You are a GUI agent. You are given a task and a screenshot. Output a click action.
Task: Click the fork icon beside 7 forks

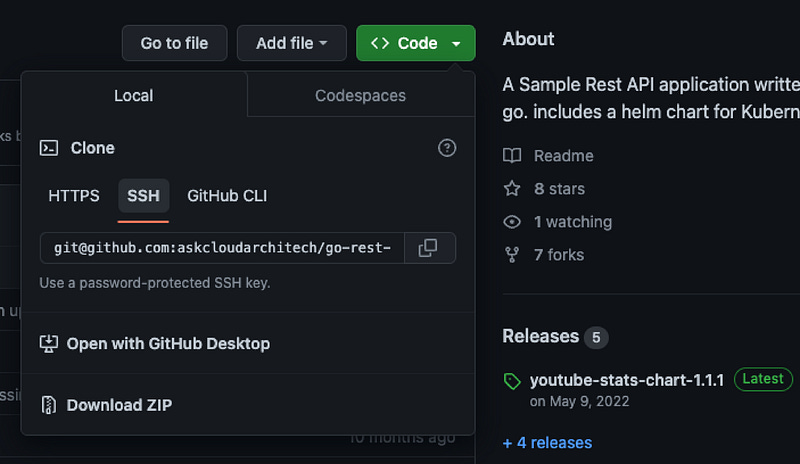512,255
